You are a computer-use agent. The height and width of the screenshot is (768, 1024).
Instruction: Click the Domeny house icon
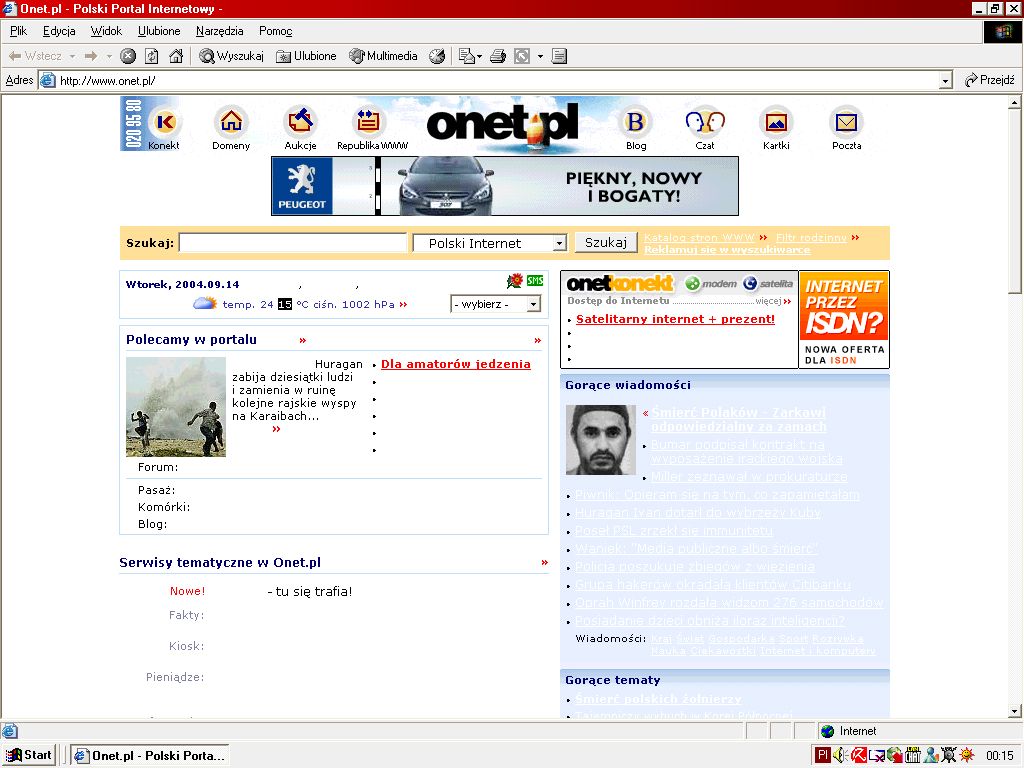[231, 123]
